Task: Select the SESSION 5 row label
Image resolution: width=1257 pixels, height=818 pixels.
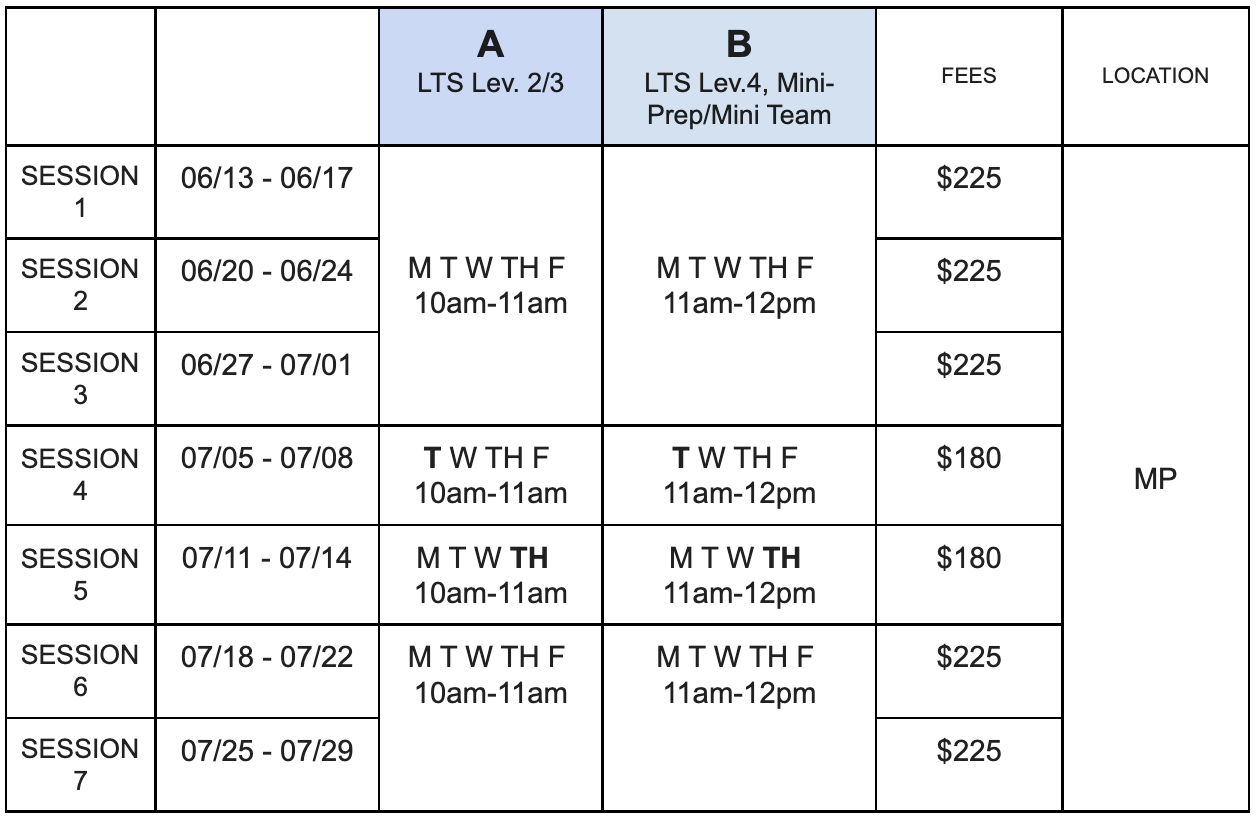Action: tap(80, 574)
